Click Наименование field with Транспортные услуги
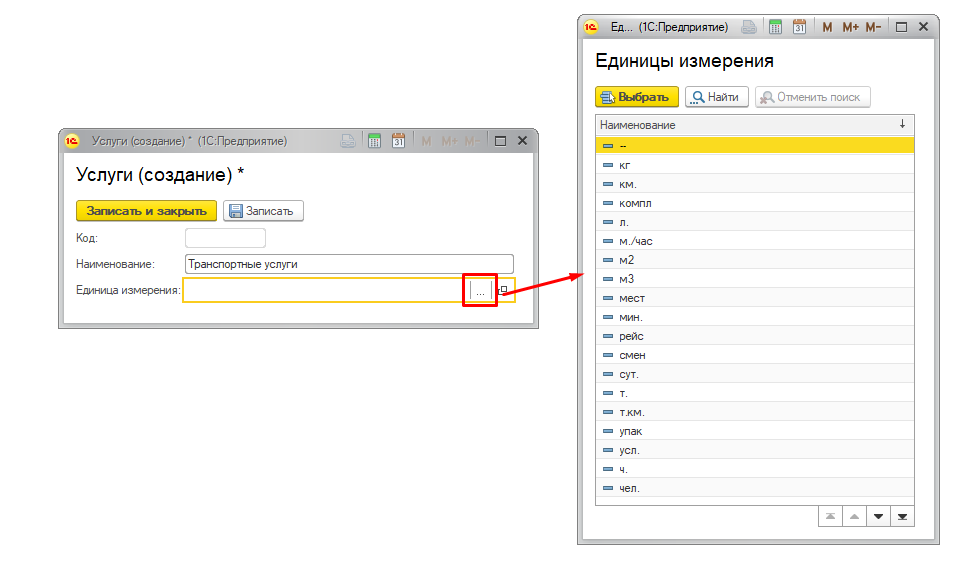Image resolution: width=961 pixels, height=575 pixels. click(349, 264)
